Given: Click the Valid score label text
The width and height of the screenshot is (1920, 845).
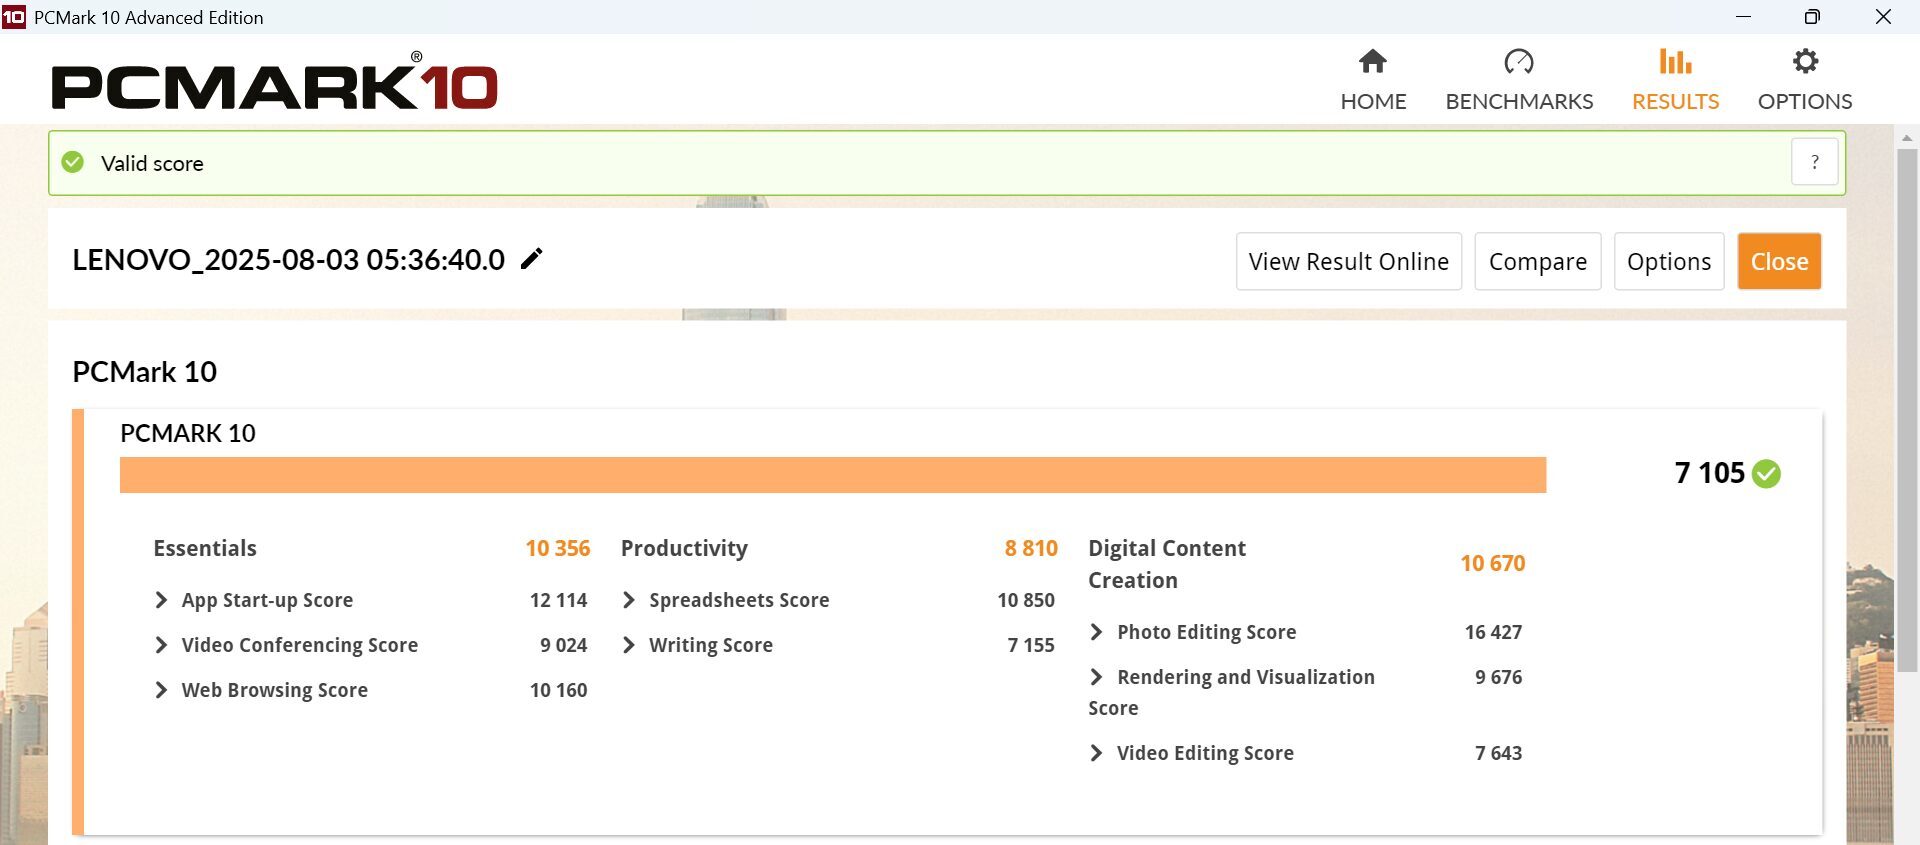Looking at the screenshot, I should pyautogui.click(x=152, y=163).
